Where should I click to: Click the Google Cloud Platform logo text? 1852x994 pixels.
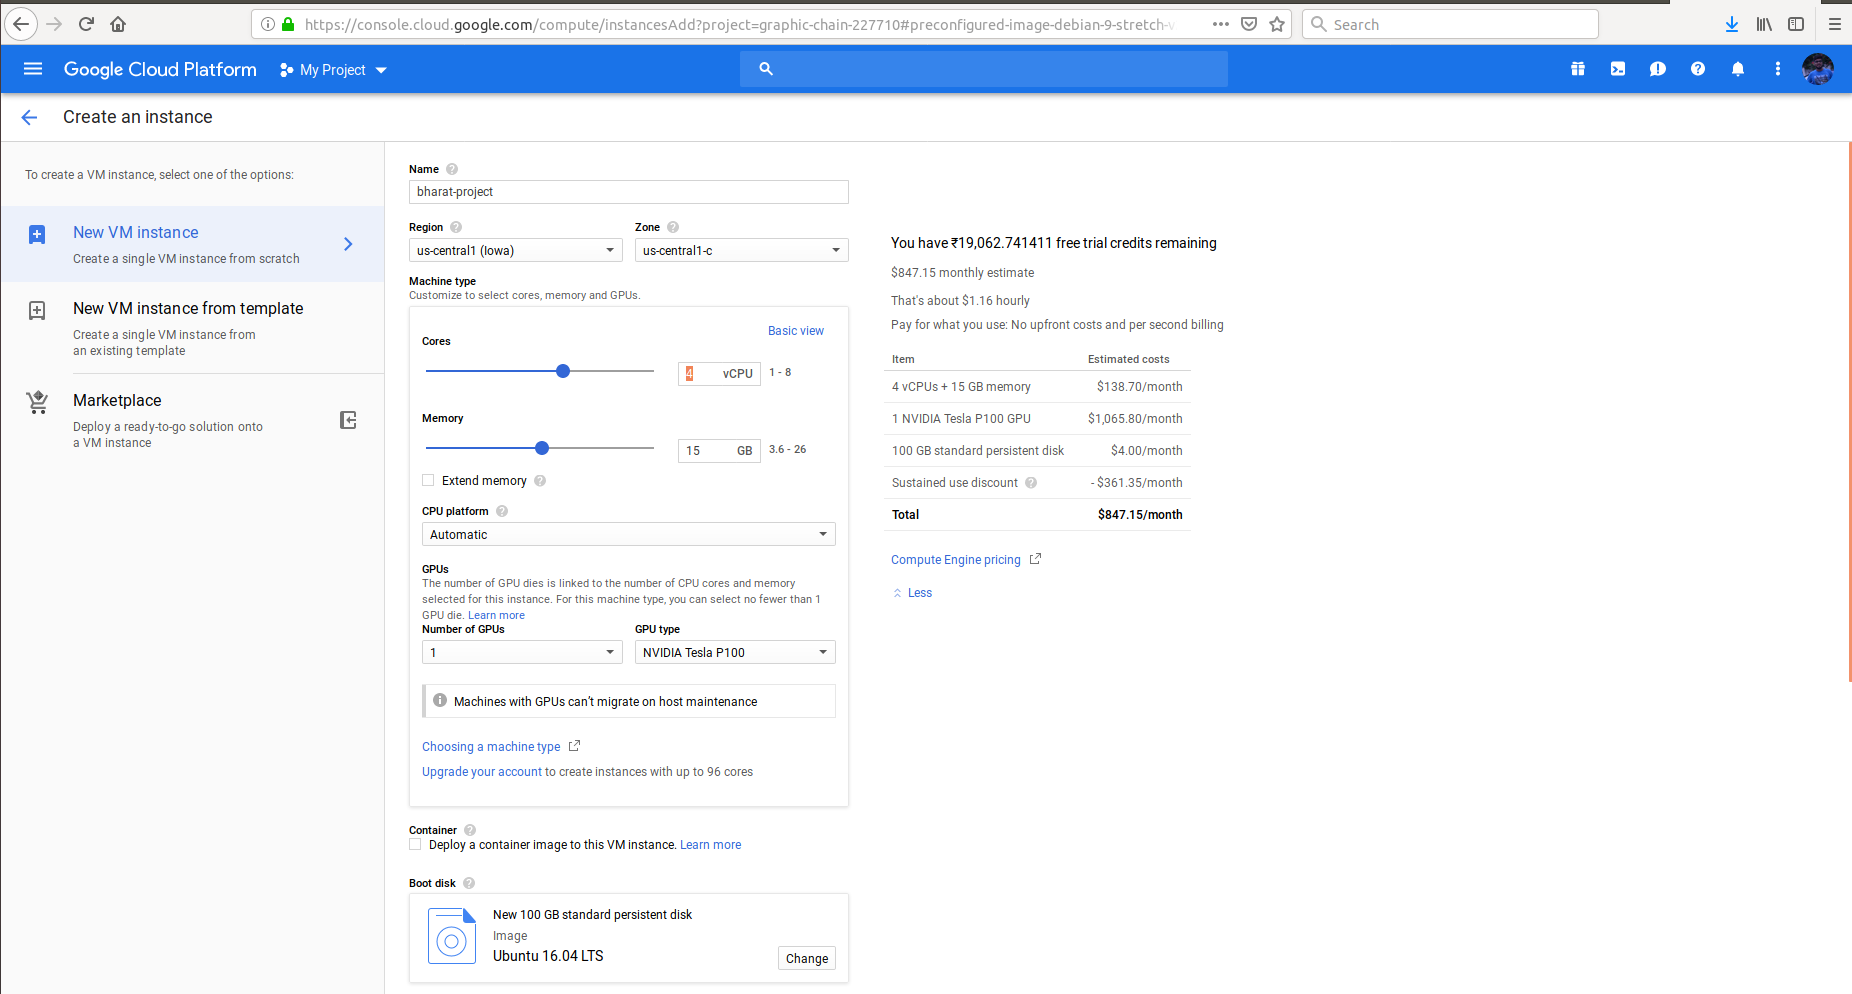click(160, 69)
